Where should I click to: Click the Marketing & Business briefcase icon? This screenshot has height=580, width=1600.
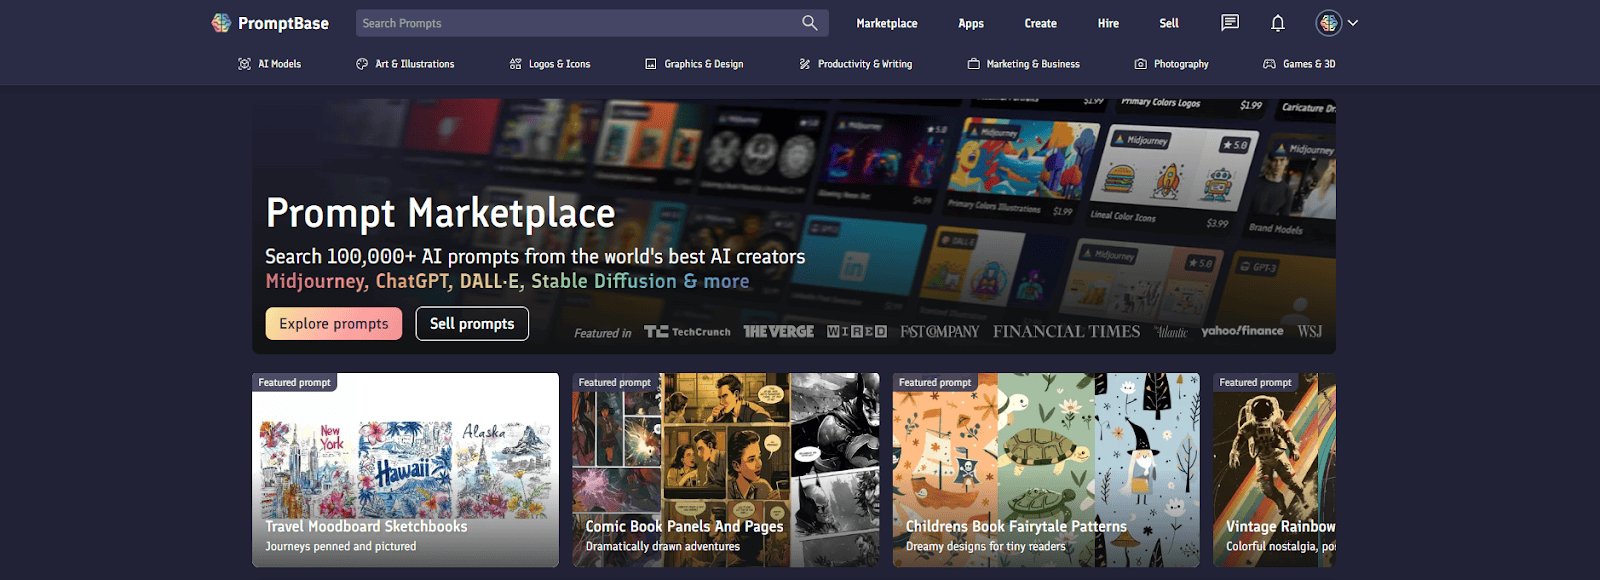pyautogui.click(x=973, y=64)
